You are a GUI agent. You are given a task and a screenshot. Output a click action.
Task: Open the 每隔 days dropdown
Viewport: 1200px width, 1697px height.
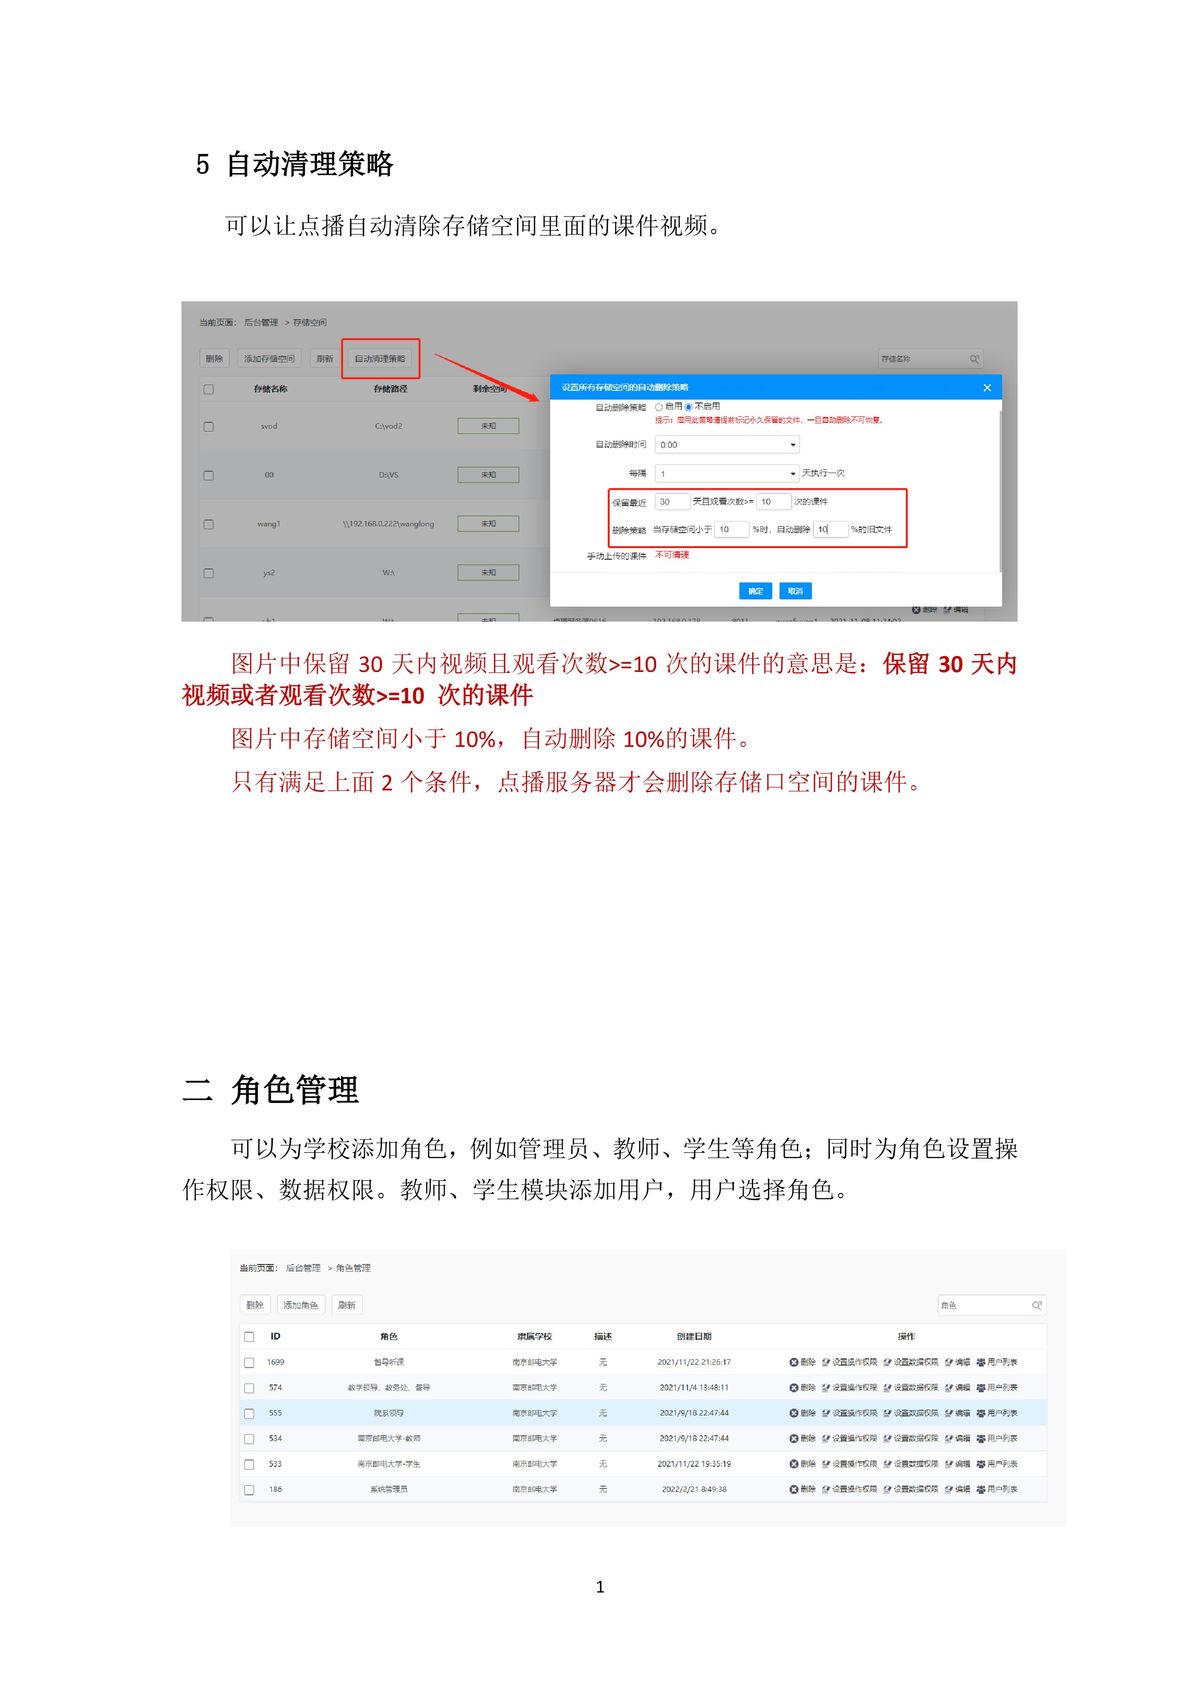pos(727,473)
